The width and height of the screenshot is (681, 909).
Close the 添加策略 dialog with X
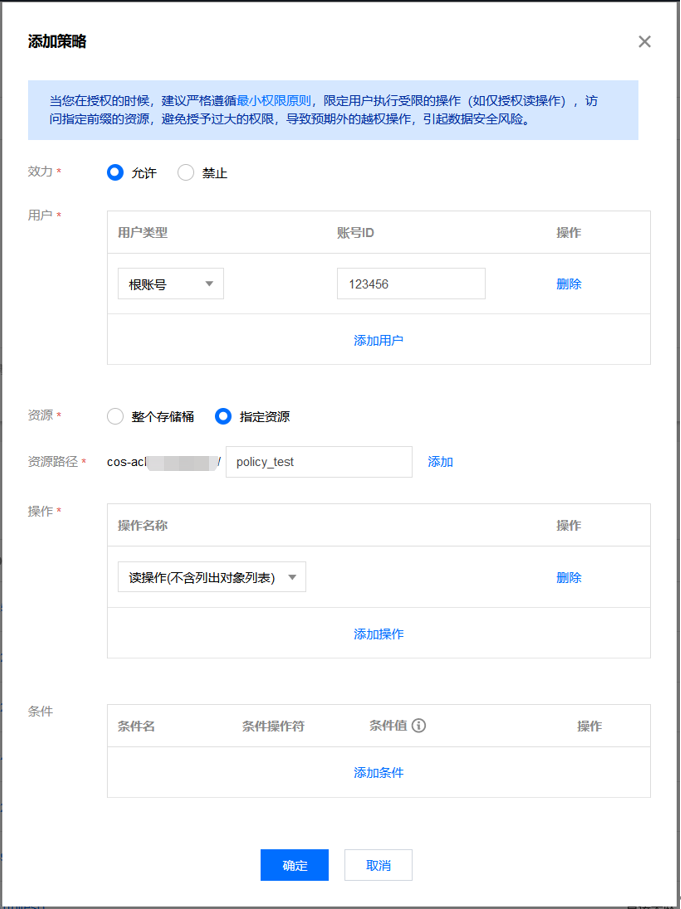644,41
